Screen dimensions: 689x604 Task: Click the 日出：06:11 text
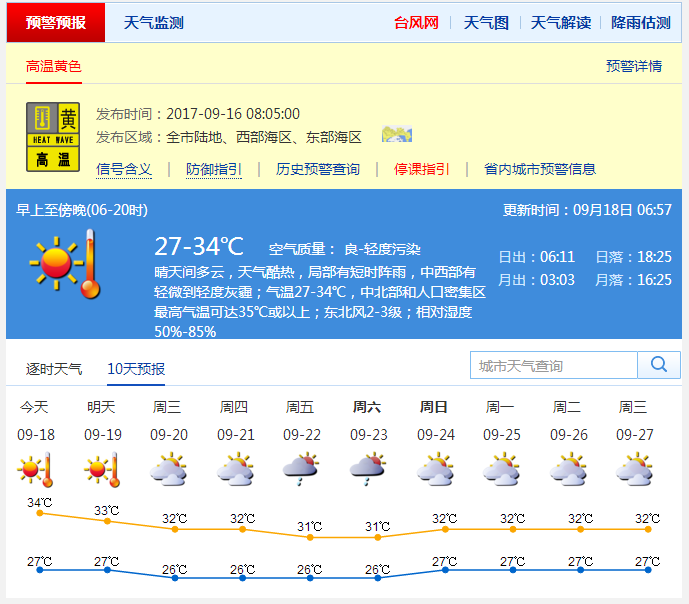coord(537,257)
